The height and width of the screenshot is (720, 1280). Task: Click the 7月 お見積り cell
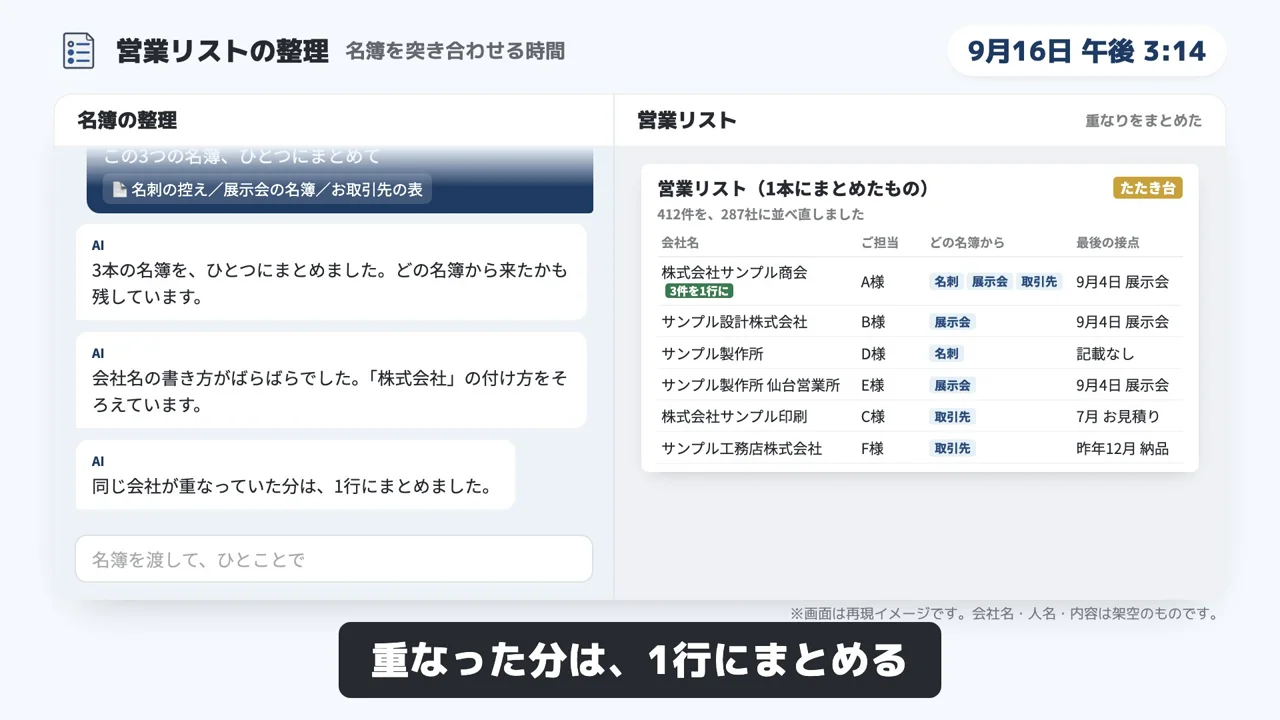(x=1118, y=416)
